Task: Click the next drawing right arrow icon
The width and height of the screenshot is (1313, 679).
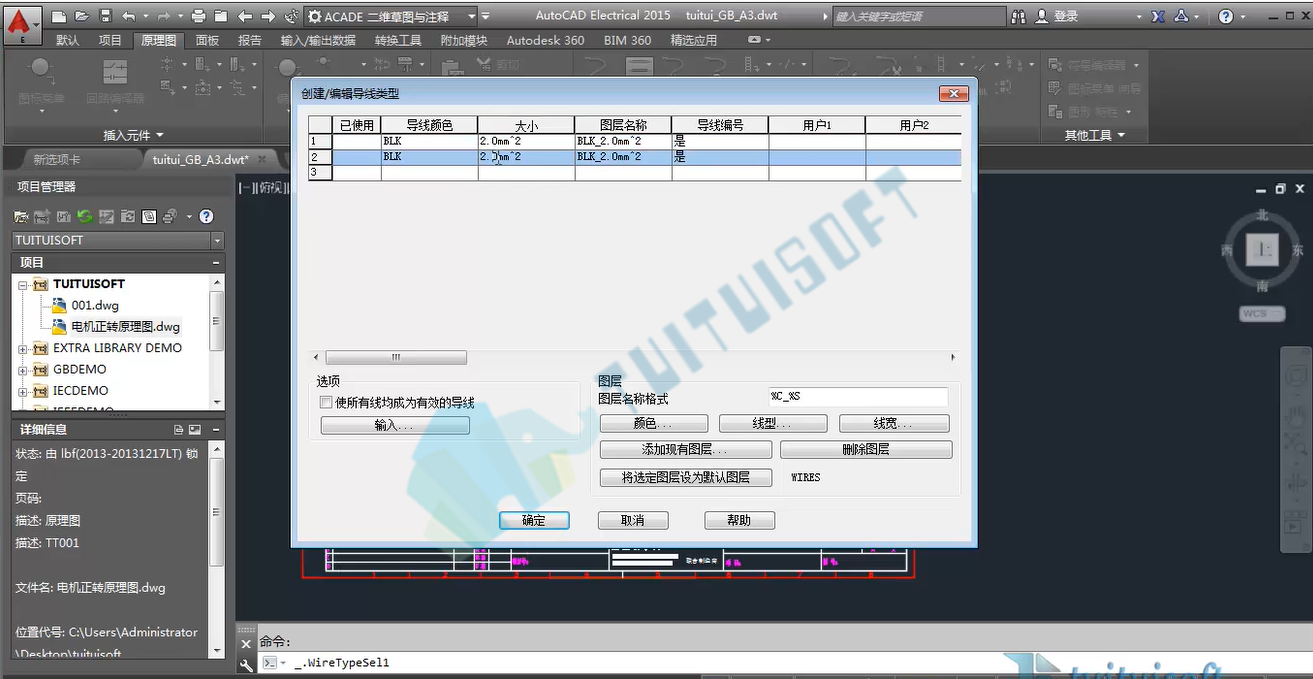Action: [x=268, y=16]
